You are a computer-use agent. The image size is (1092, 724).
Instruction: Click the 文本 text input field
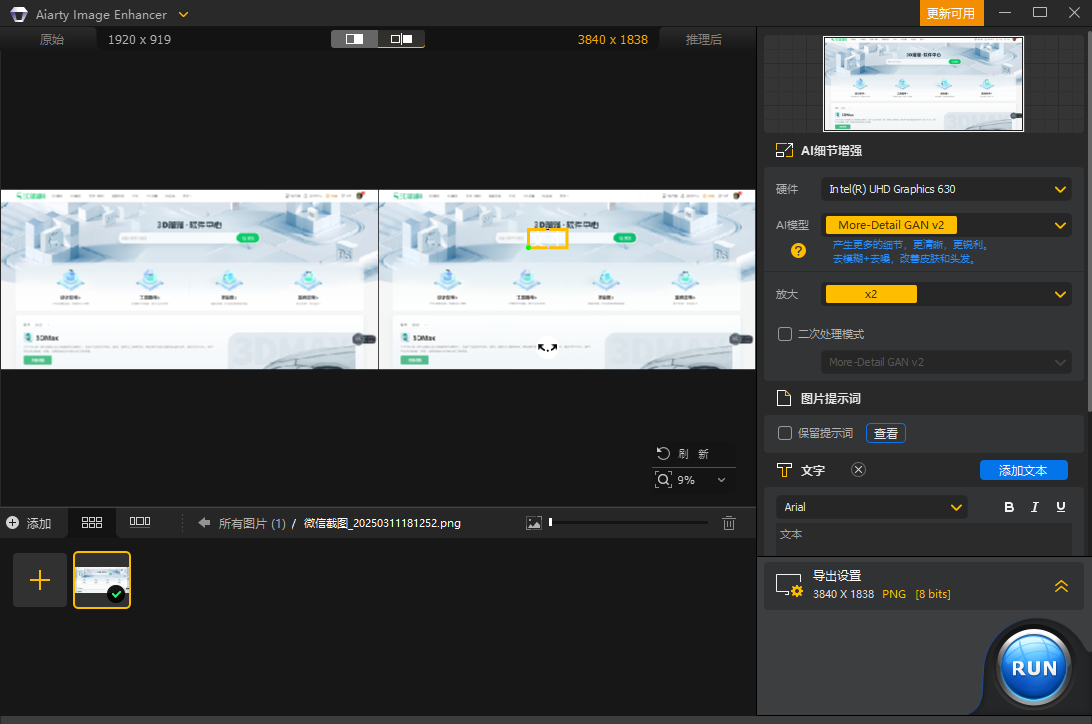pos(923,538)
